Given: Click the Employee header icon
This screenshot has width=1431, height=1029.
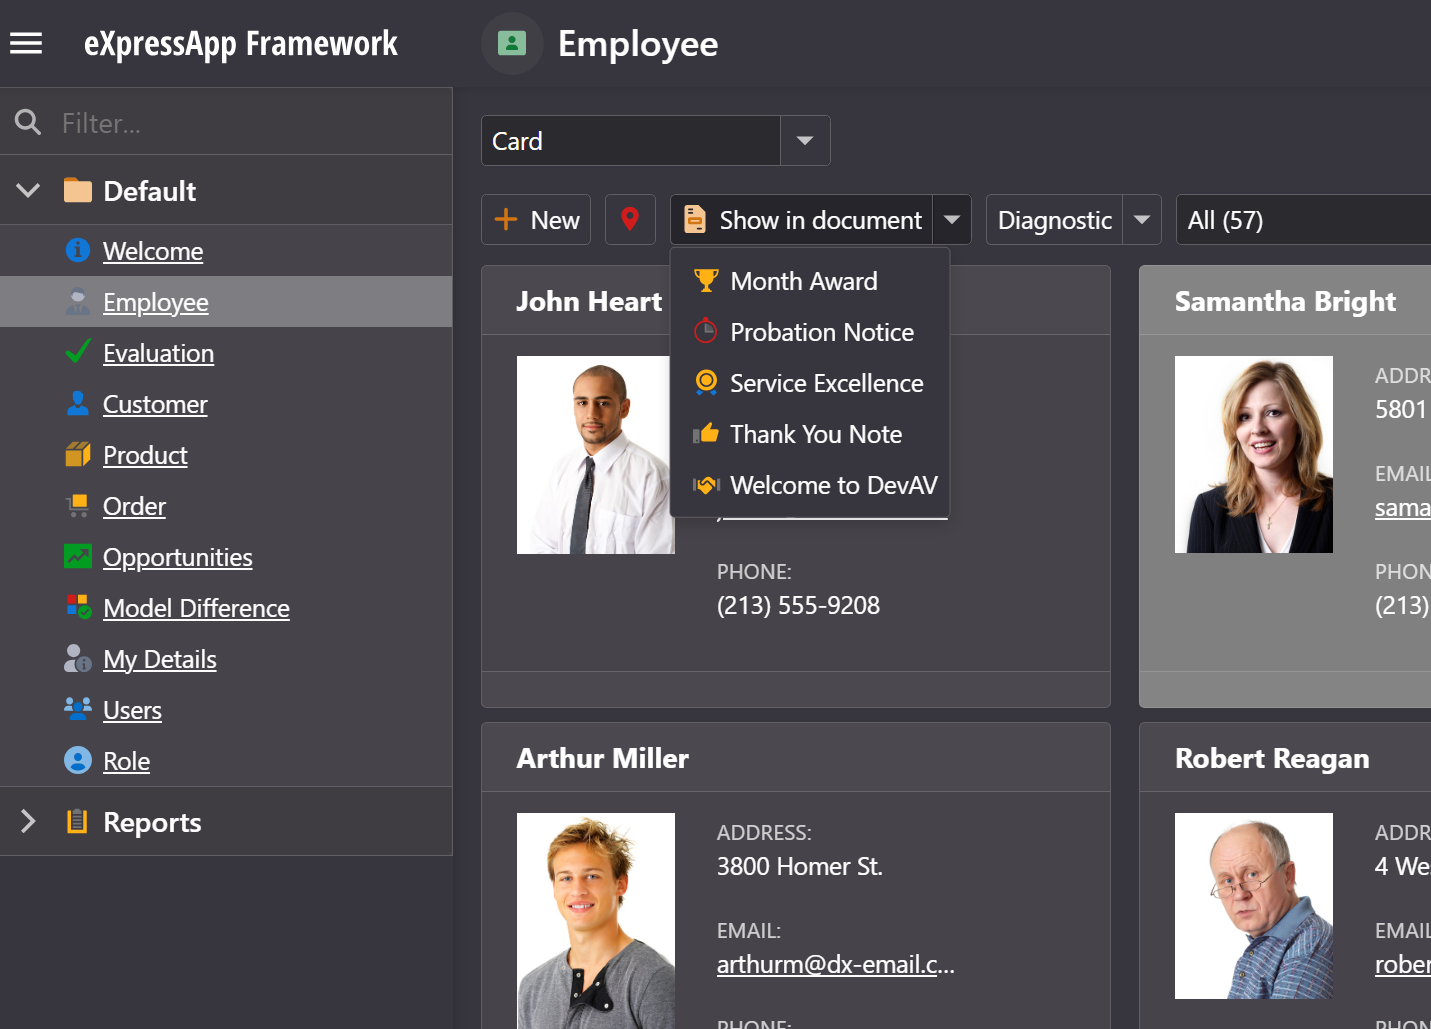Looking at the screenshot, I should [x=512, y=43].
